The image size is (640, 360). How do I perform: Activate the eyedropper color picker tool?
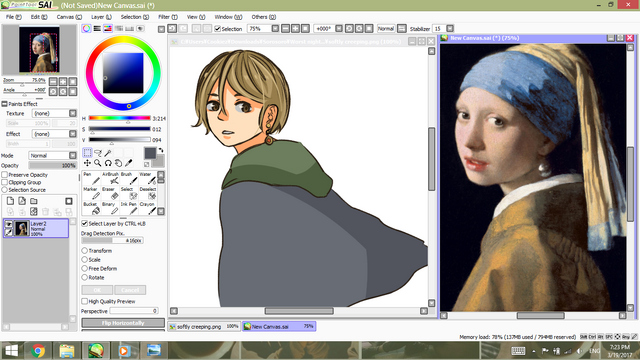(x=128, y=163)
